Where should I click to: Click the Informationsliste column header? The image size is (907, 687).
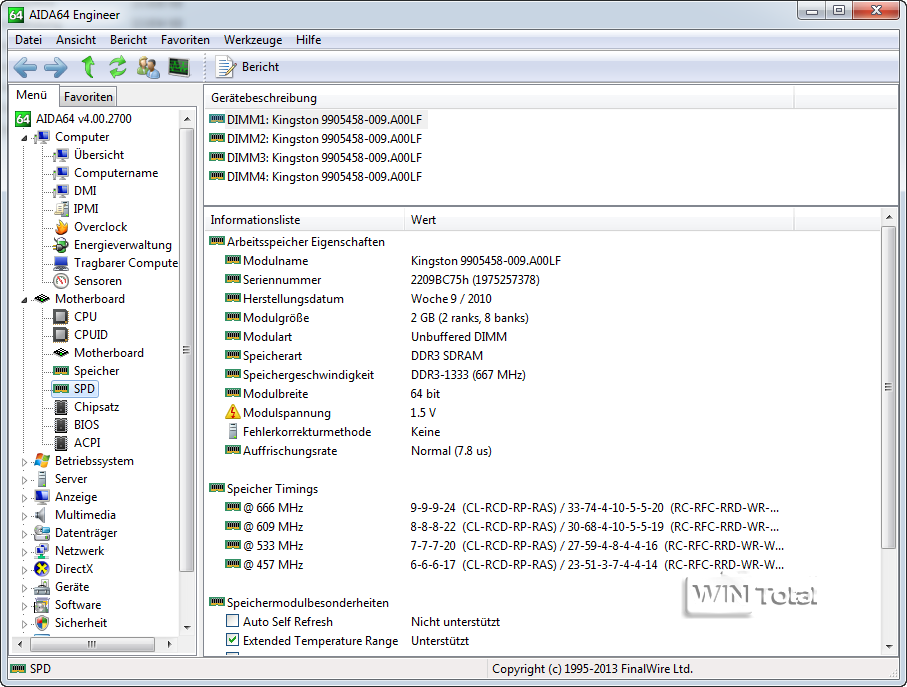coord(304,220)
